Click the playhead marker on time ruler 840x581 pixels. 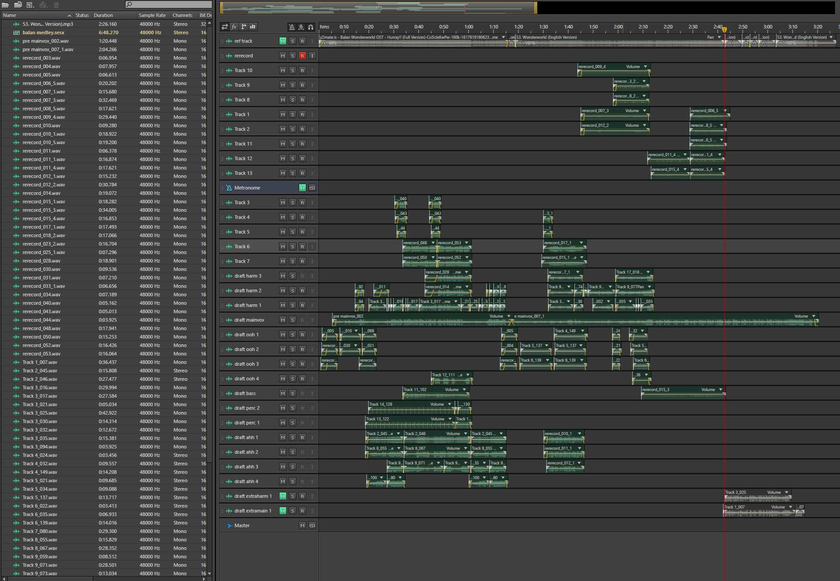point(724,29)
